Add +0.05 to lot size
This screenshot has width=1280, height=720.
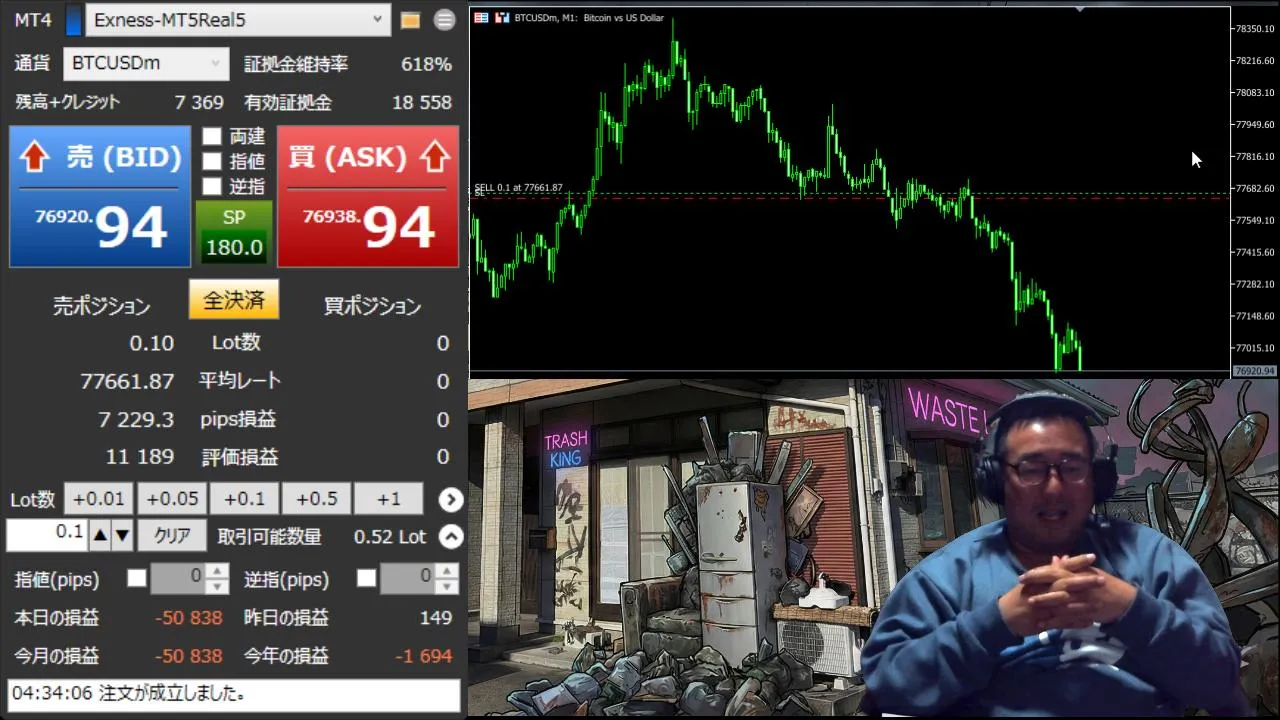(171, 499)
